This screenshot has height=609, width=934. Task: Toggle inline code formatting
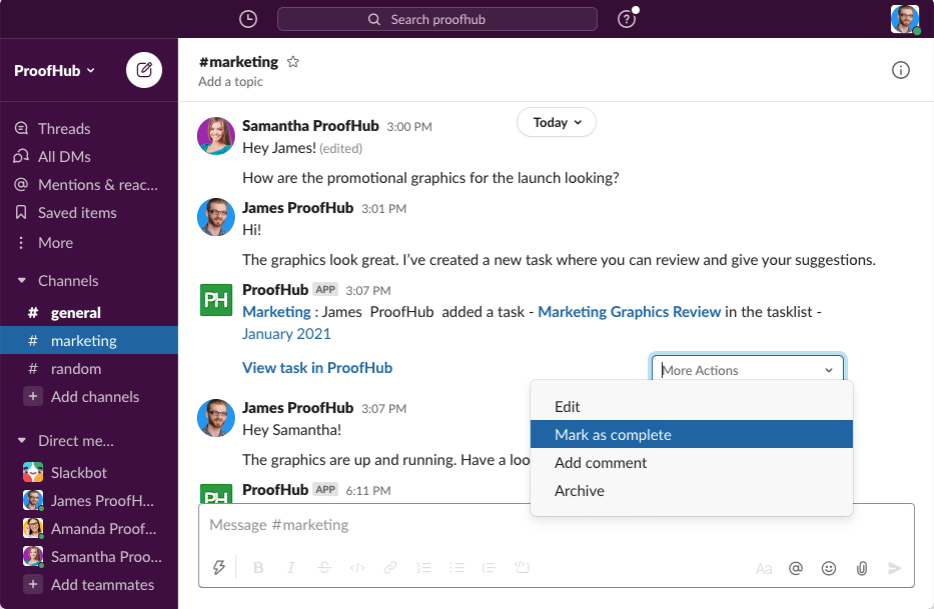[x=357, y=567]
